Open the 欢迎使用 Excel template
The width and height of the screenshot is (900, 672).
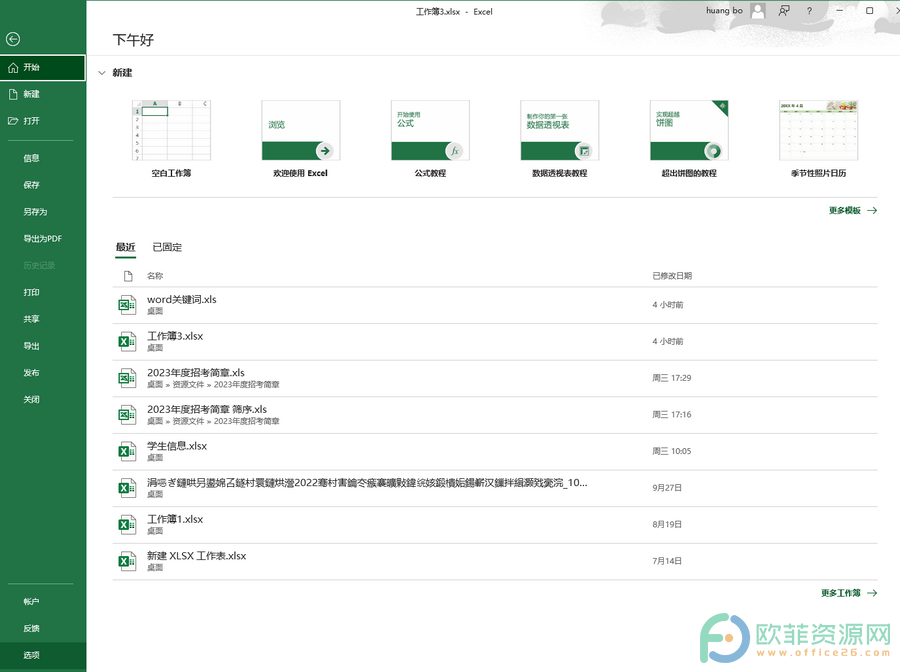[300, 139]
